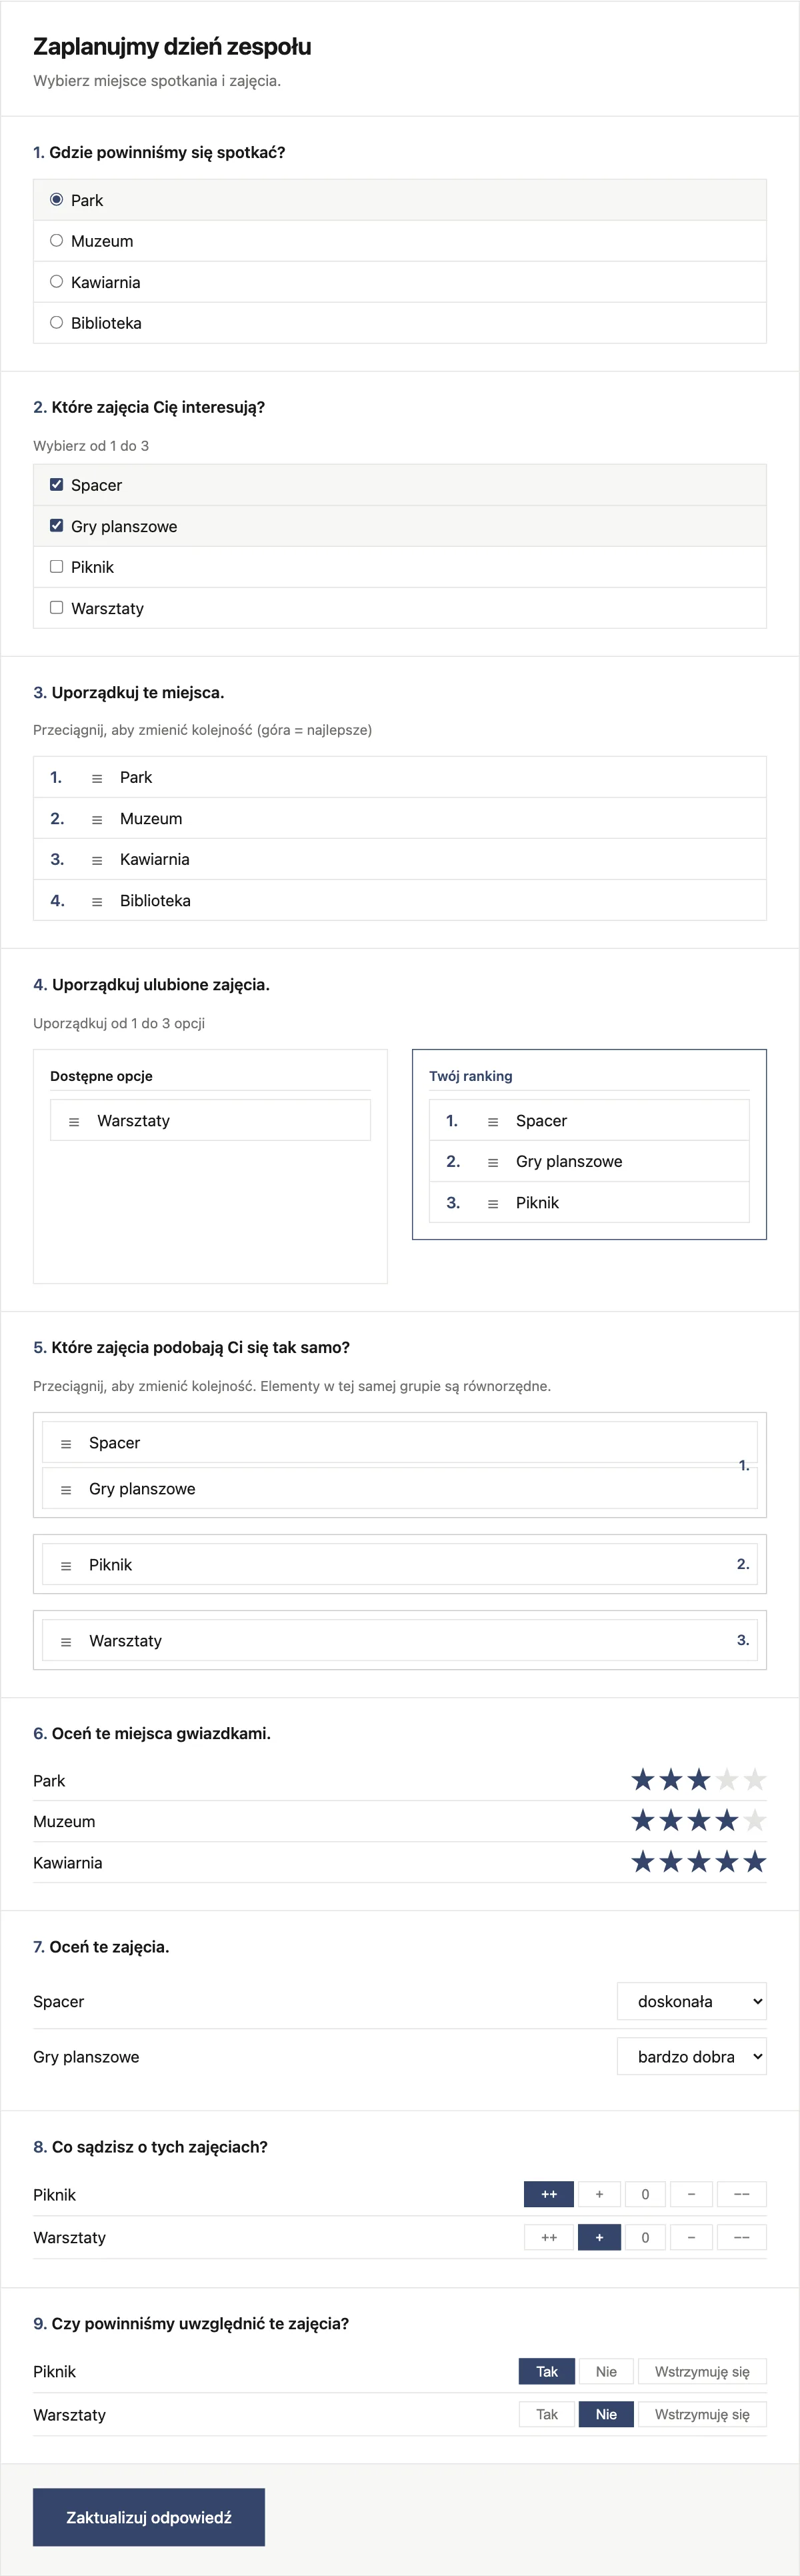Click the drag handle next to Biblioteka ranking item
The image size is (800, 2576).
97,901
